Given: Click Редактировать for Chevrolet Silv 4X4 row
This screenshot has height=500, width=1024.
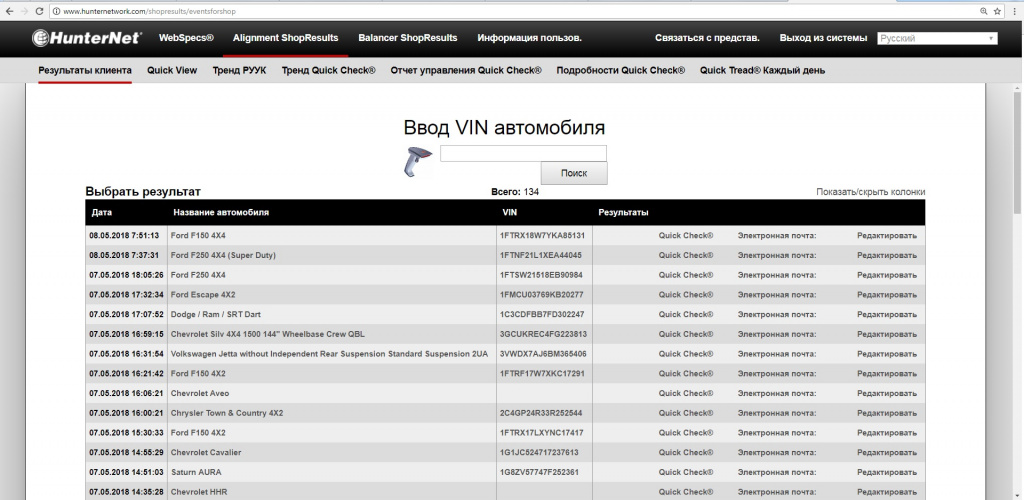Looking at the screenshot, I should 887,334.
